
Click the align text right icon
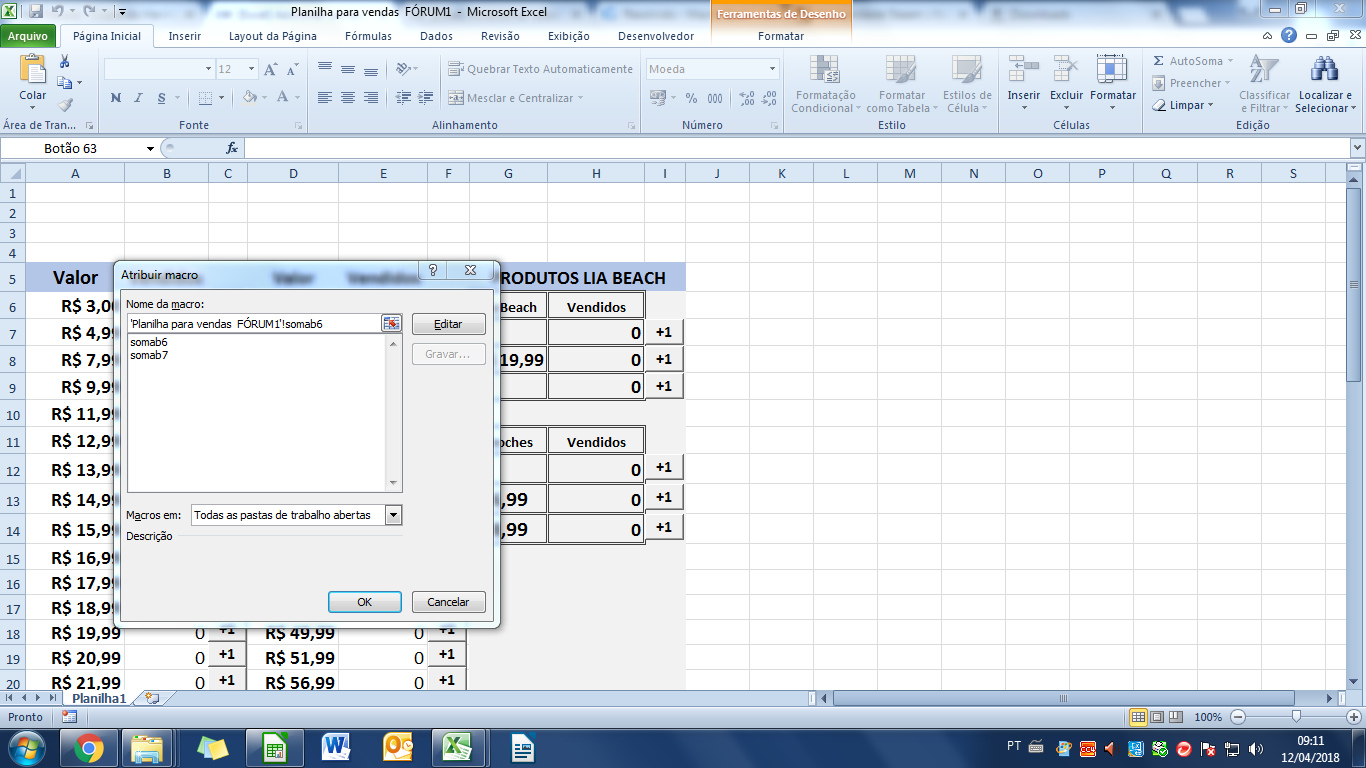[371, 98]
